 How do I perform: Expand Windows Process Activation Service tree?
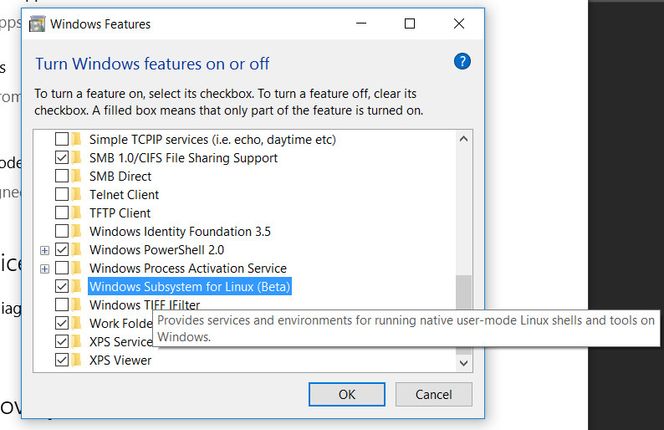44,269
